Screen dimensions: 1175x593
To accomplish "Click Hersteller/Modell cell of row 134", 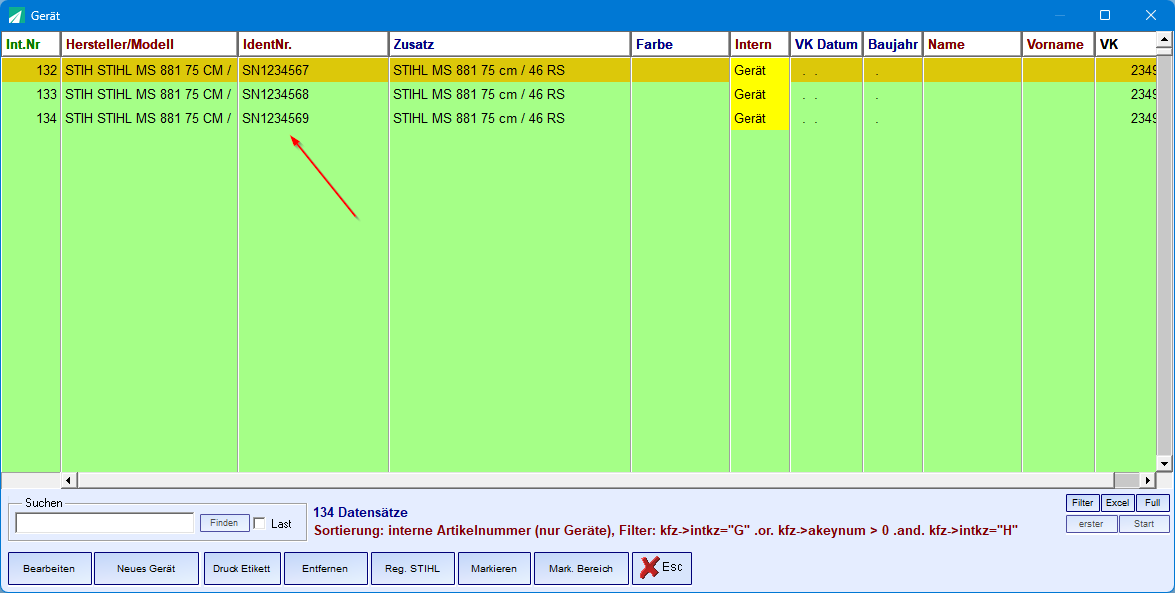I will (149, 118).
